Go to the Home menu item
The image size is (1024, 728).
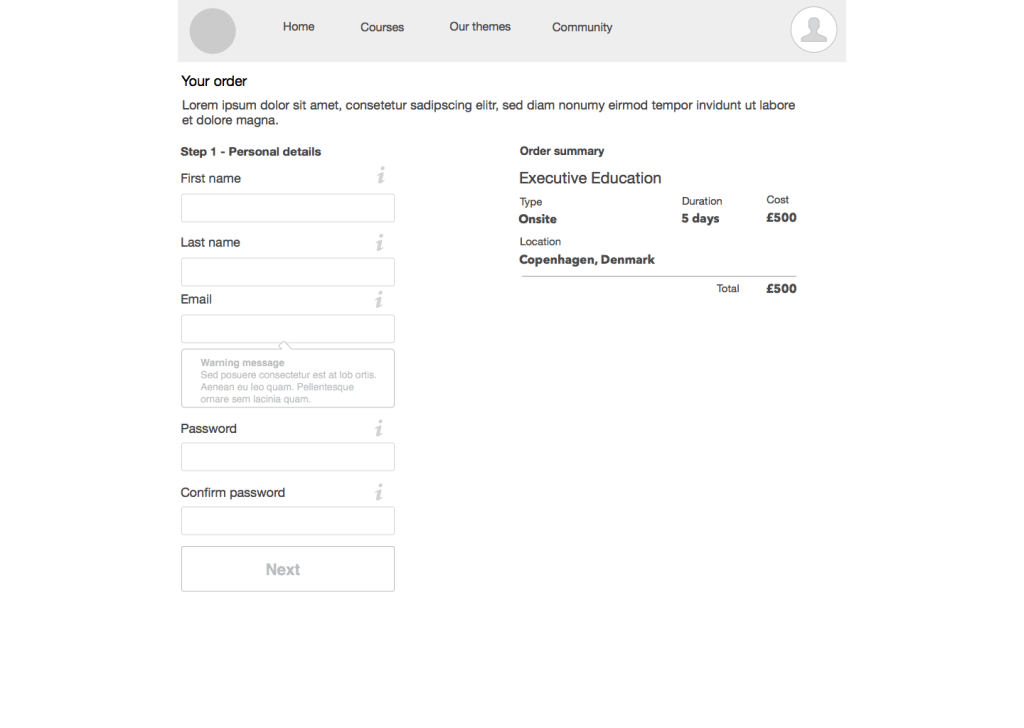click(298, 27)
